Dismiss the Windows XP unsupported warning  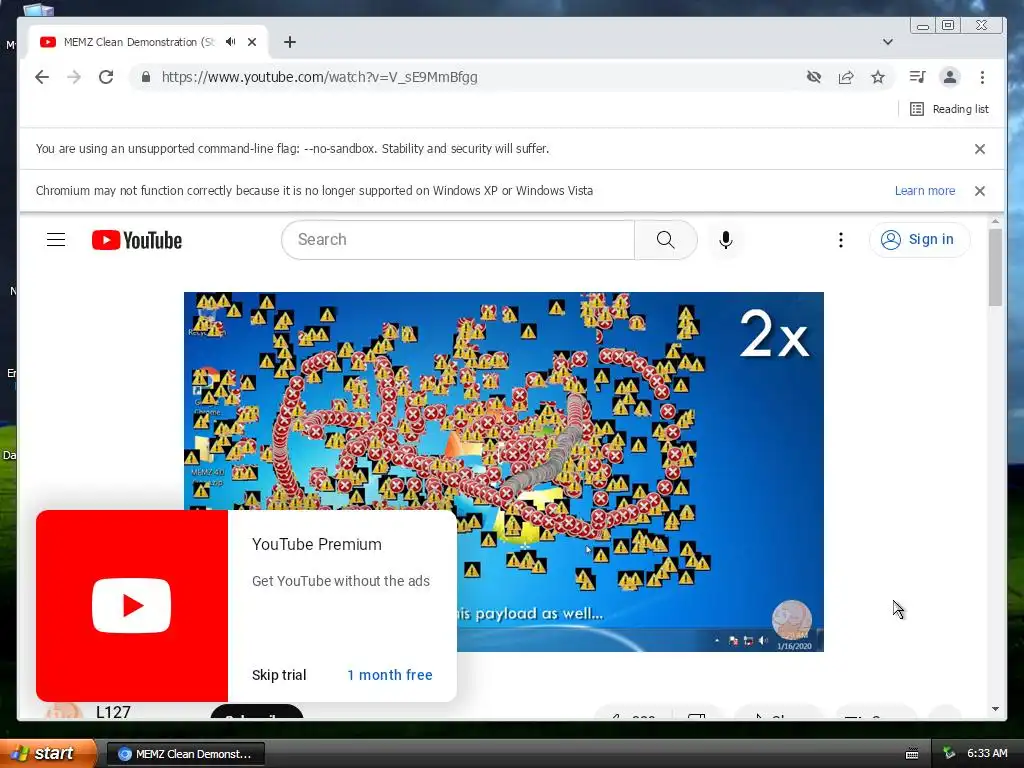pyautogui.click(x=980, y=191)
